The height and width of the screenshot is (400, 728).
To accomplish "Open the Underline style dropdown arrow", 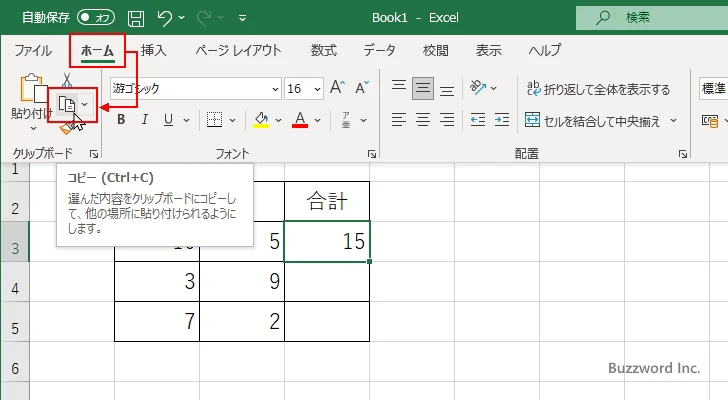I will pos(186,121).
